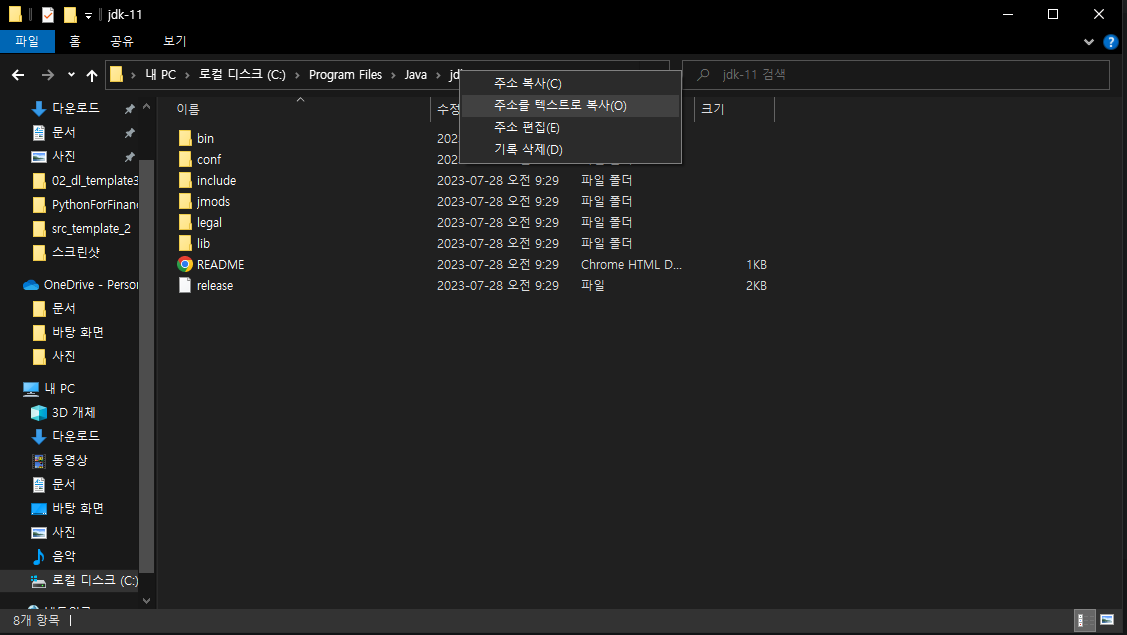Sort by 크기 column header

tap(713, 109)
